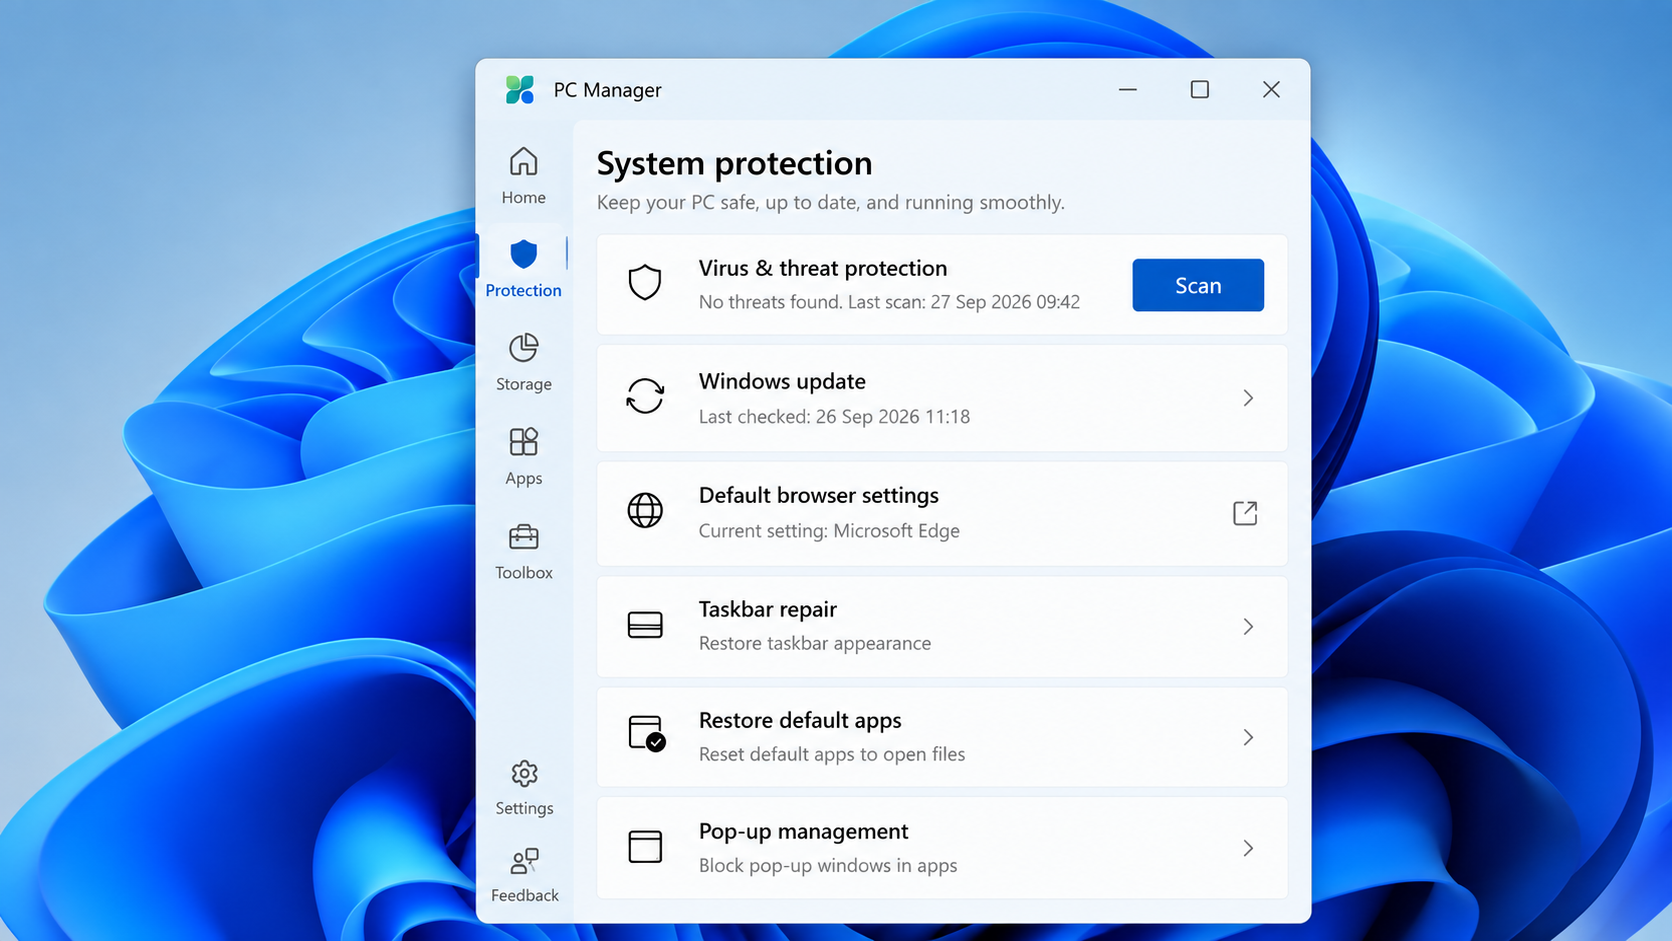The height and width of the screenshot is (941, 1672).
Task: Click the Restore default apps title
Action: click(800, 720)
